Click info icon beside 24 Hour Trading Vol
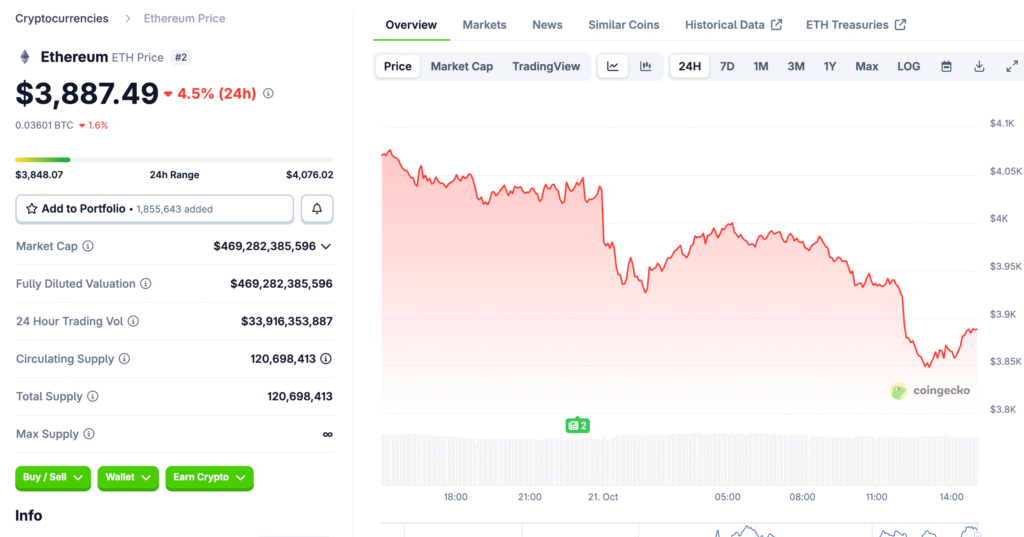Viewport: 1024px width, 537px height. [x=133, y=321]
